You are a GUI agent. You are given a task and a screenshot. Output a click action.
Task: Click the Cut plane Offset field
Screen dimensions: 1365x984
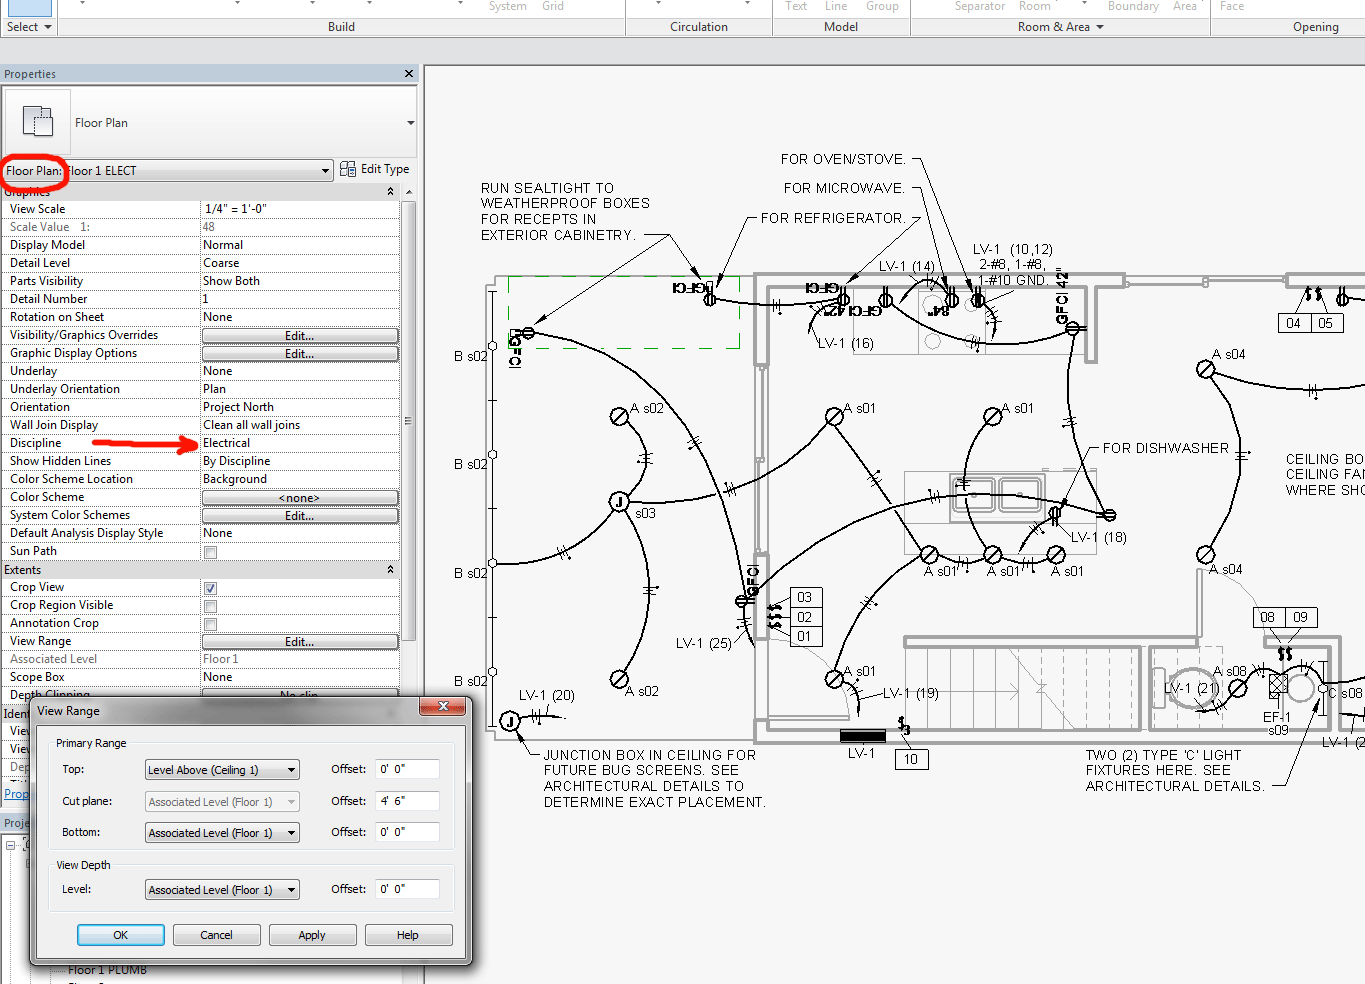tap(407, 801)
